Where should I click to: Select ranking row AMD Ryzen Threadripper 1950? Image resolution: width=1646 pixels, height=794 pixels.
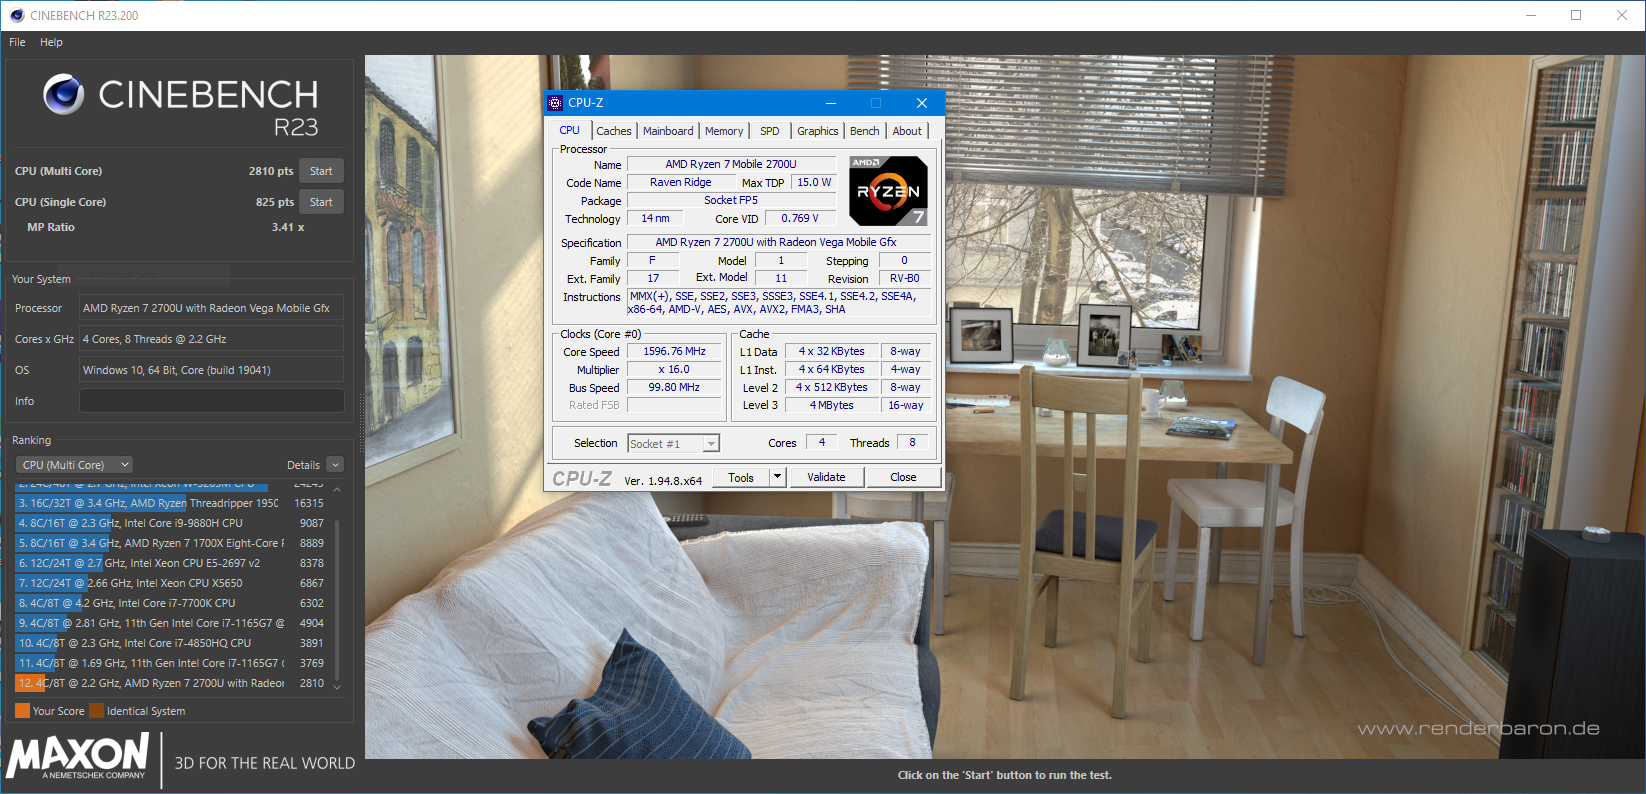coord(171,503)
